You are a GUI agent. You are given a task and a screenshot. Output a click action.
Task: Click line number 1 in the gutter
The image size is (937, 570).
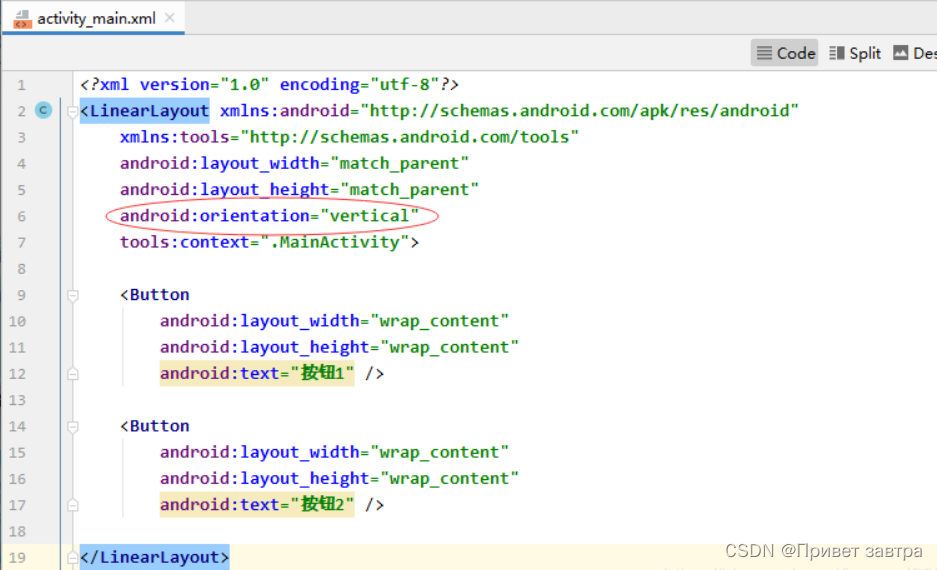(x=22, y=85)
